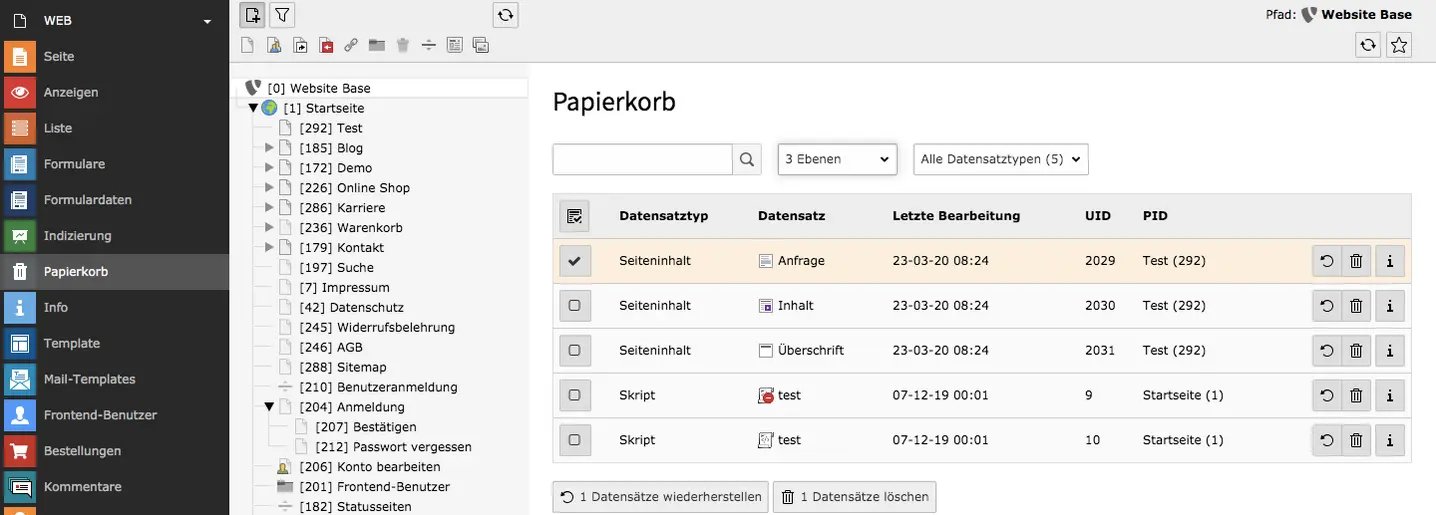Toggle the select-all records checkbox
This screenshot has height=515, width=1436.
574,216
